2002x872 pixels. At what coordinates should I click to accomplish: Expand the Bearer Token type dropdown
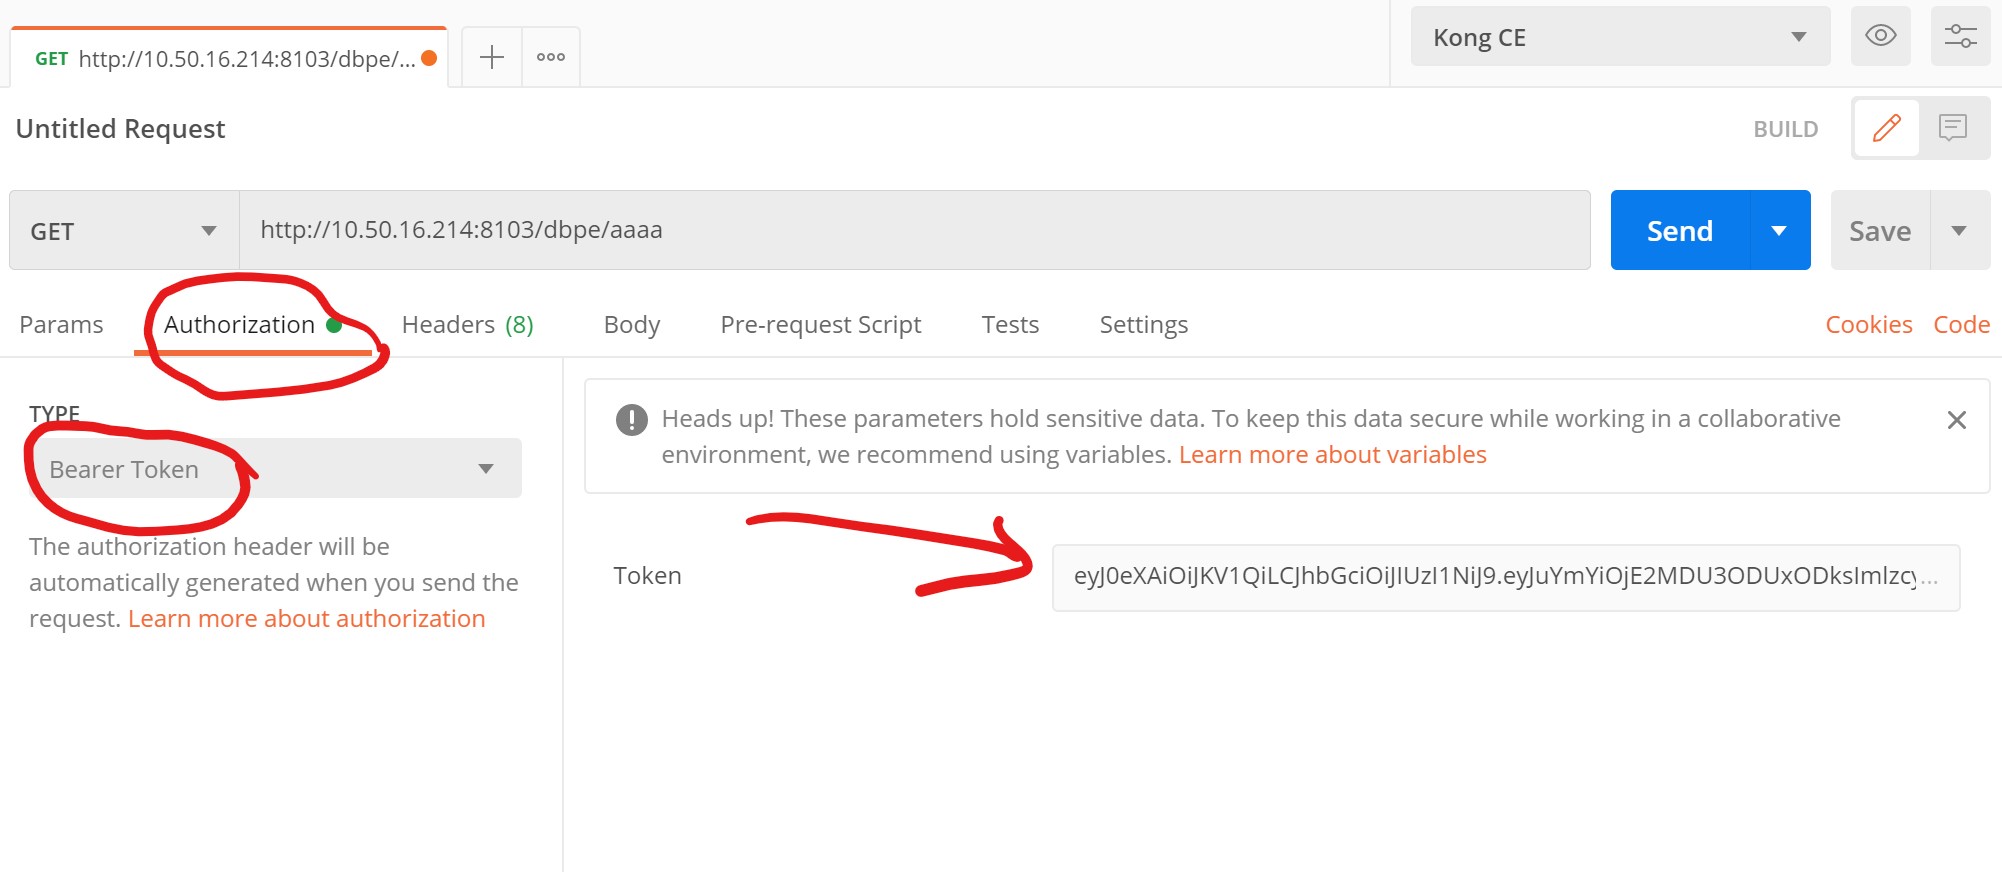pos(272,469)
